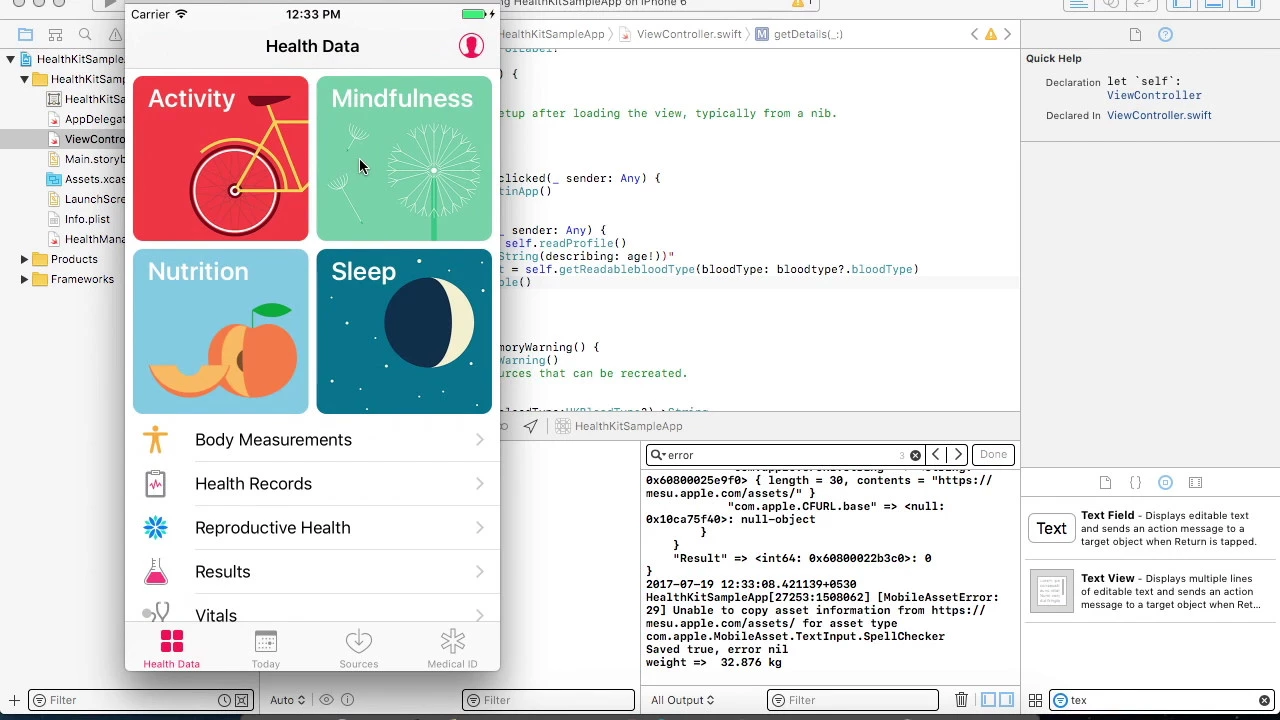Select ViewController file in navigator
The width and height of the screenshot is (1280, 720).
[x=86, y=139]
